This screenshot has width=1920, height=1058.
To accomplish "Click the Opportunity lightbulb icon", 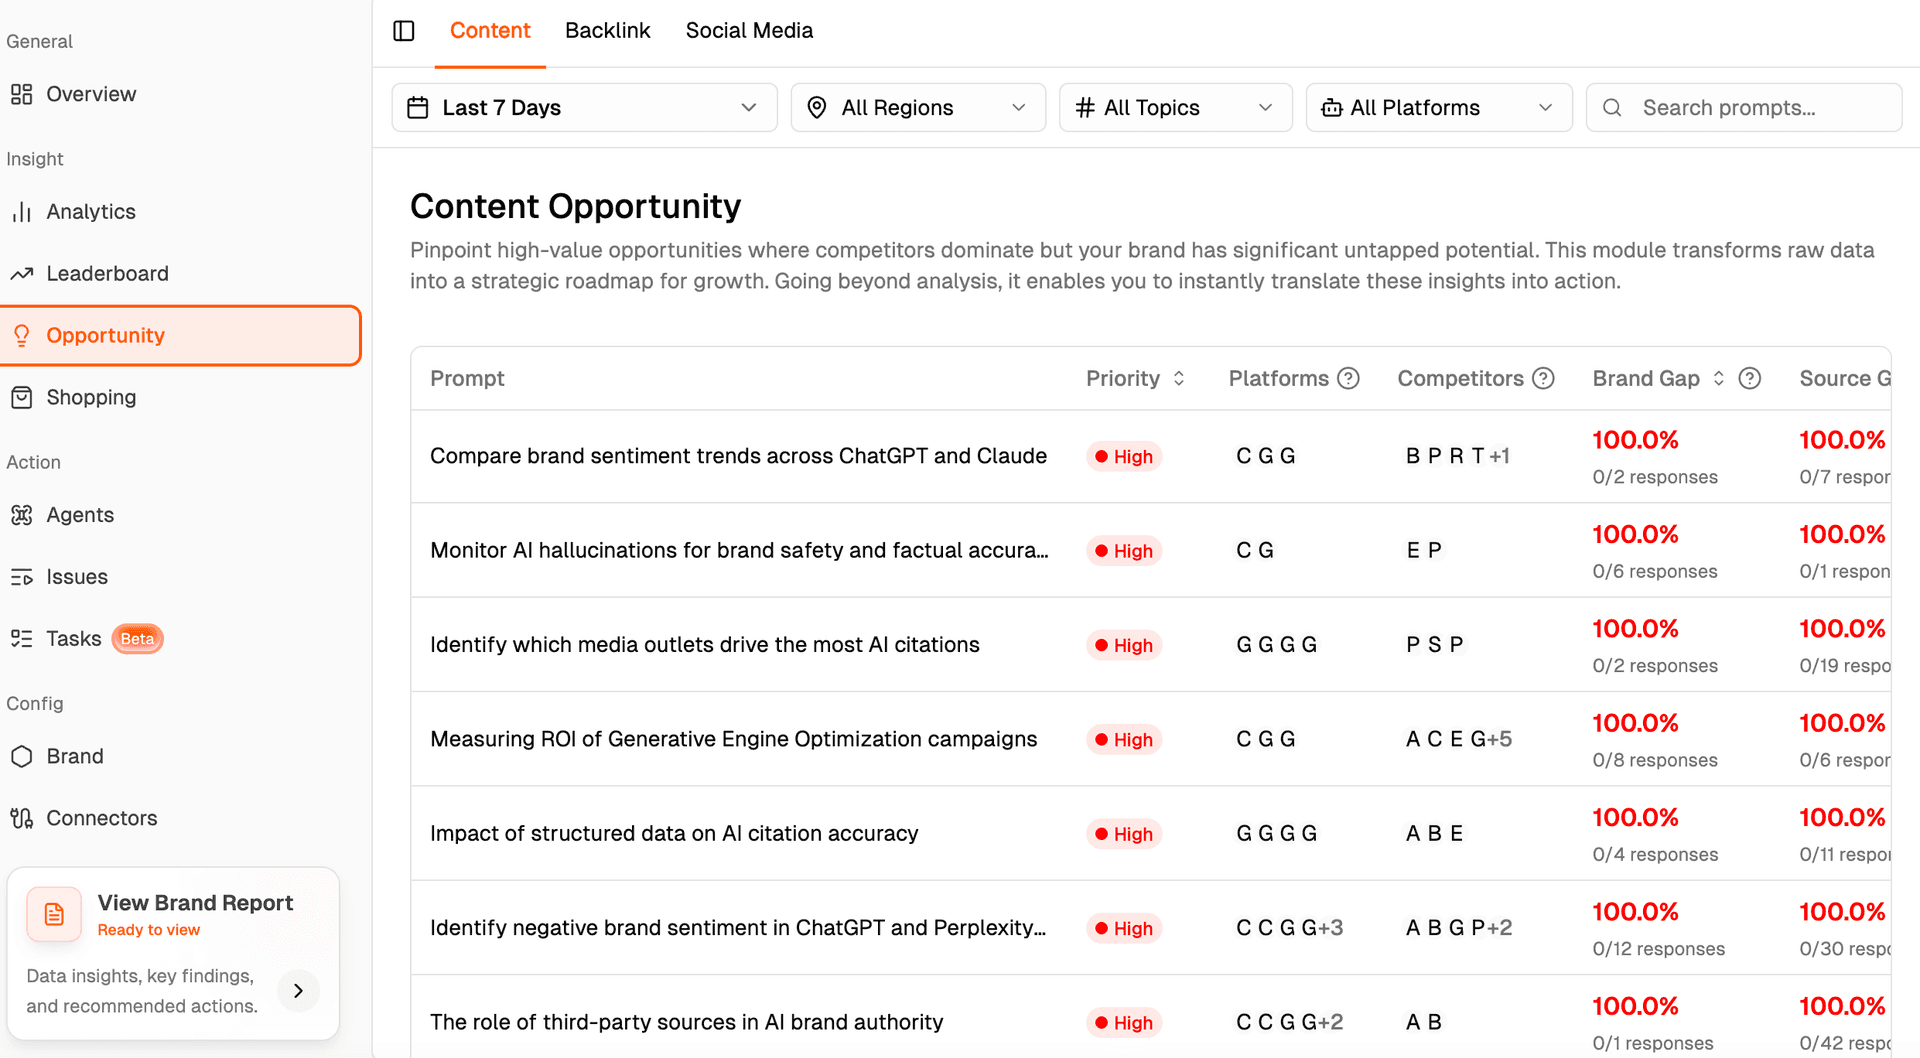I will pyautogui.click(x=22, y=336).
